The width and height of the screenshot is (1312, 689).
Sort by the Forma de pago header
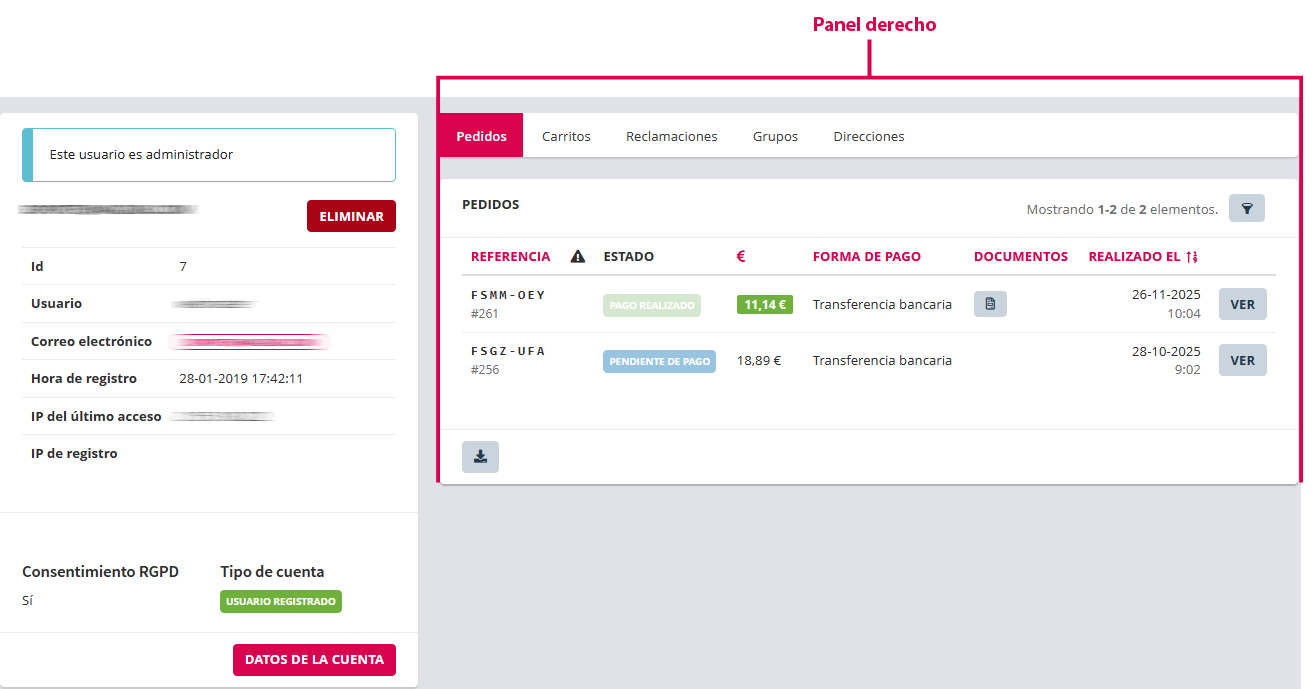[866, 257]
